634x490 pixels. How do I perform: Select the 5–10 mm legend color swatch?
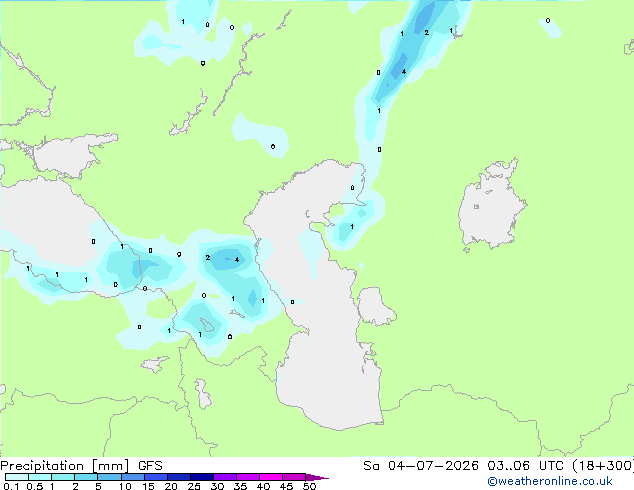(109, 477)
